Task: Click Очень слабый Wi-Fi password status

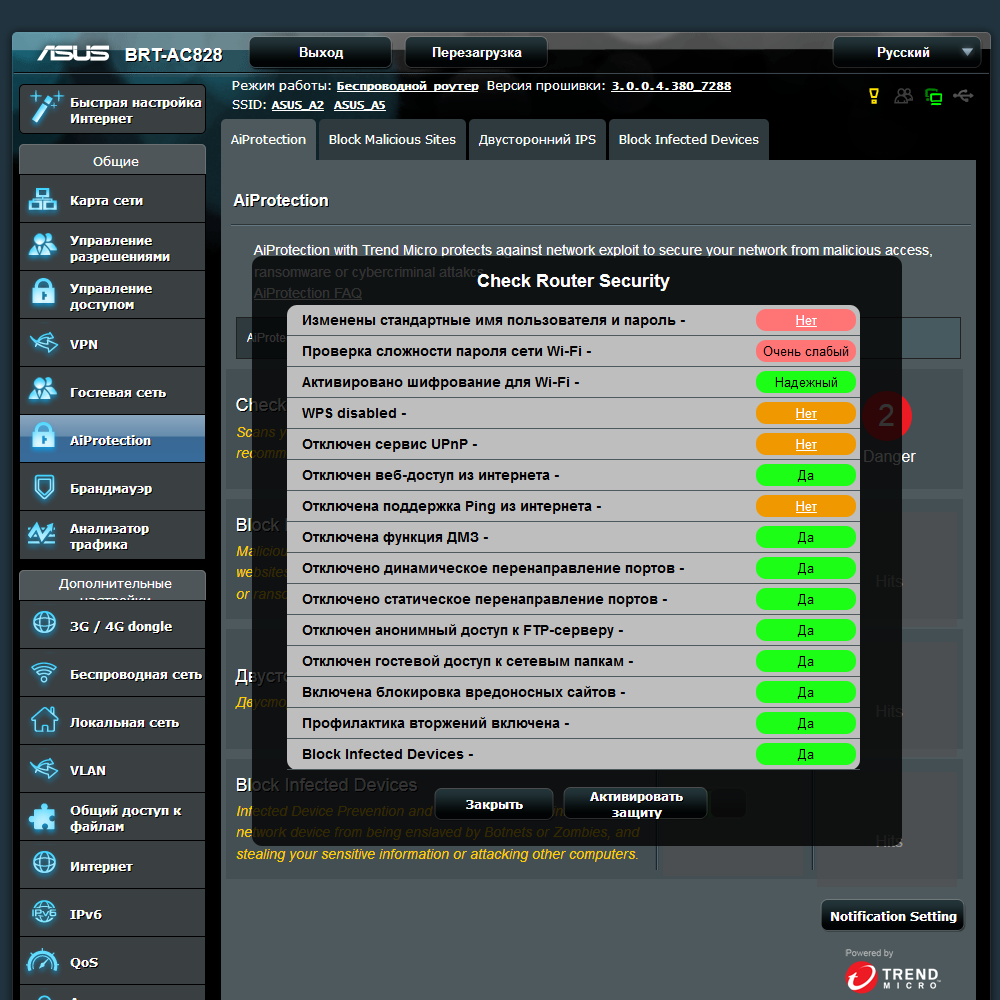Action: pyautogui.click(x=805, y=351)
